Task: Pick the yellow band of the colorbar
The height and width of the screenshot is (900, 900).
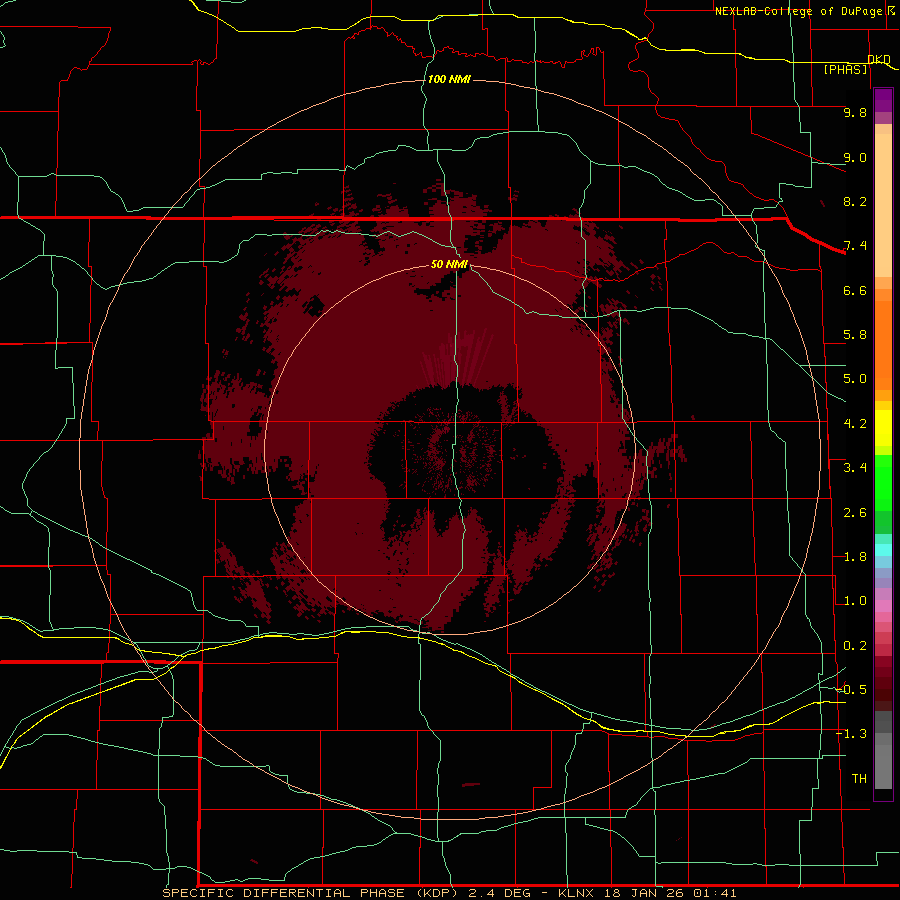Action: [x=883, y=428]
